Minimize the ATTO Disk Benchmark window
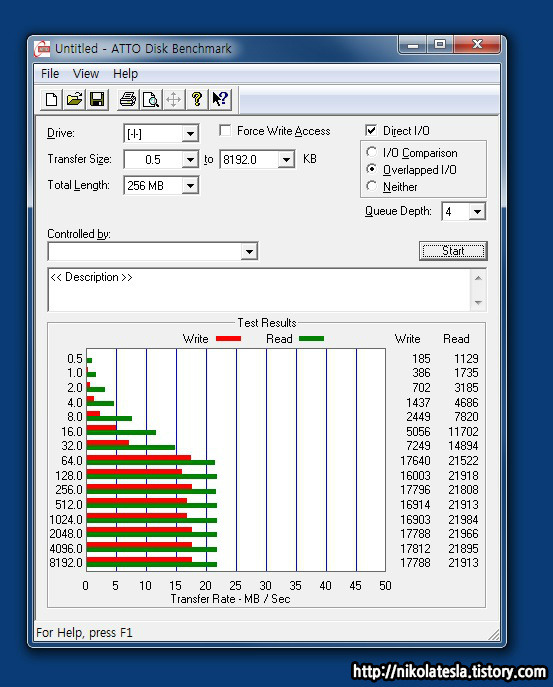553x687 pixels. (x=413, y=45)
